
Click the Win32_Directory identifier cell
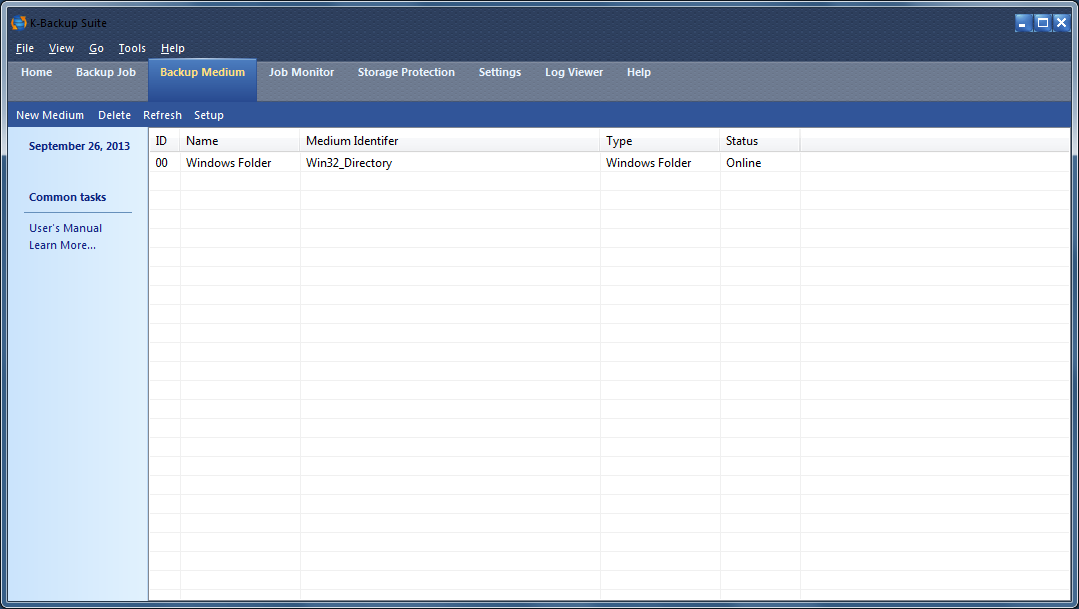pos(349,162)
